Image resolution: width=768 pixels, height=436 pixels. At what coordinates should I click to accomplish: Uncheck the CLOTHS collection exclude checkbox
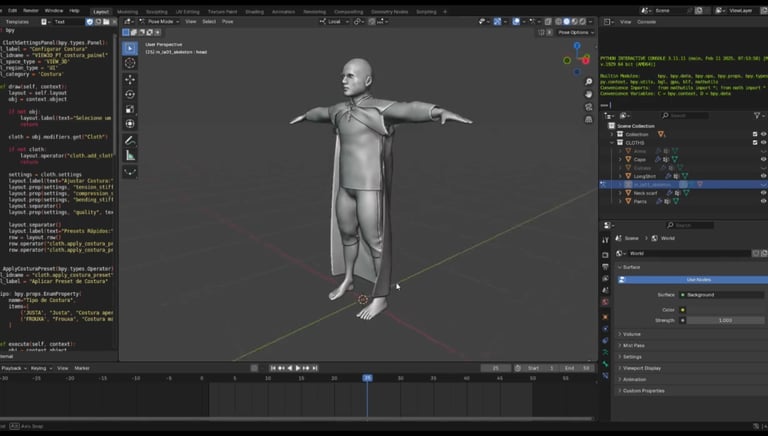point(755,143)
